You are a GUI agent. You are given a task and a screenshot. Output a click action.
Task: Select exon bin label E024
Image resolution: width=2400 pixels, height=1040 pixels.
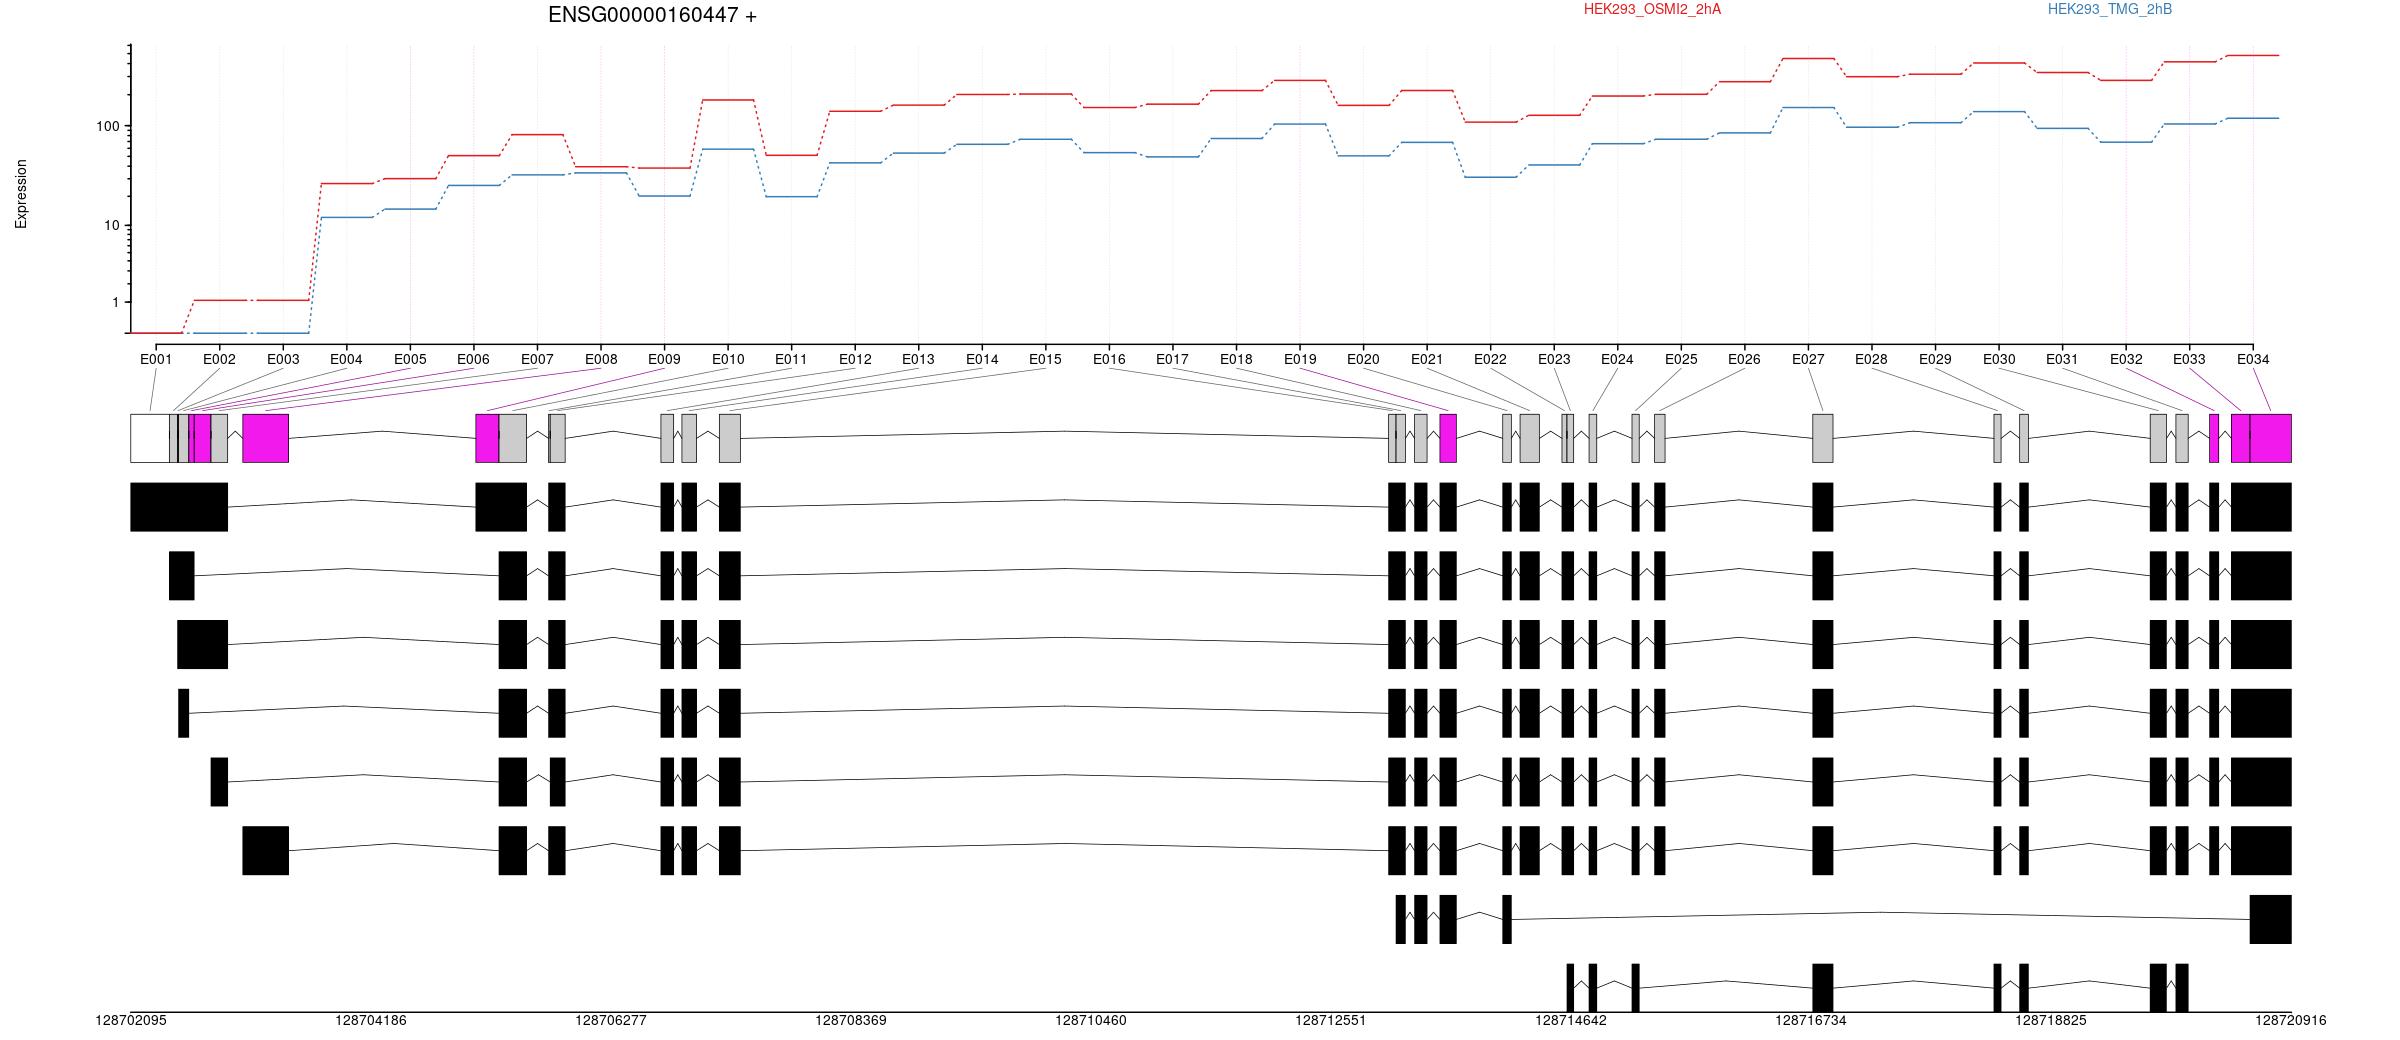pyautogui.click(x=1617, y=359)
